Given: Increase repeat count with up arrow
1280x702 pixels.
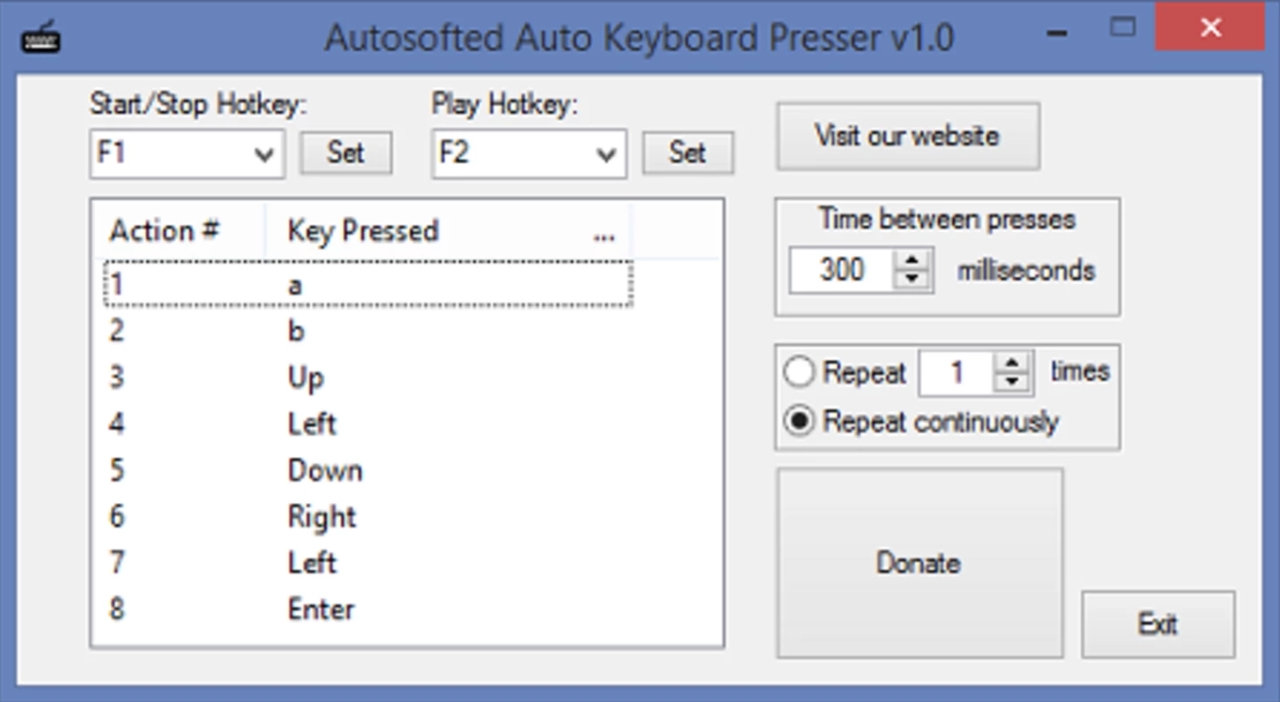Looking at the screenshot, I should pyautogui.click(x=1013, y=362).
